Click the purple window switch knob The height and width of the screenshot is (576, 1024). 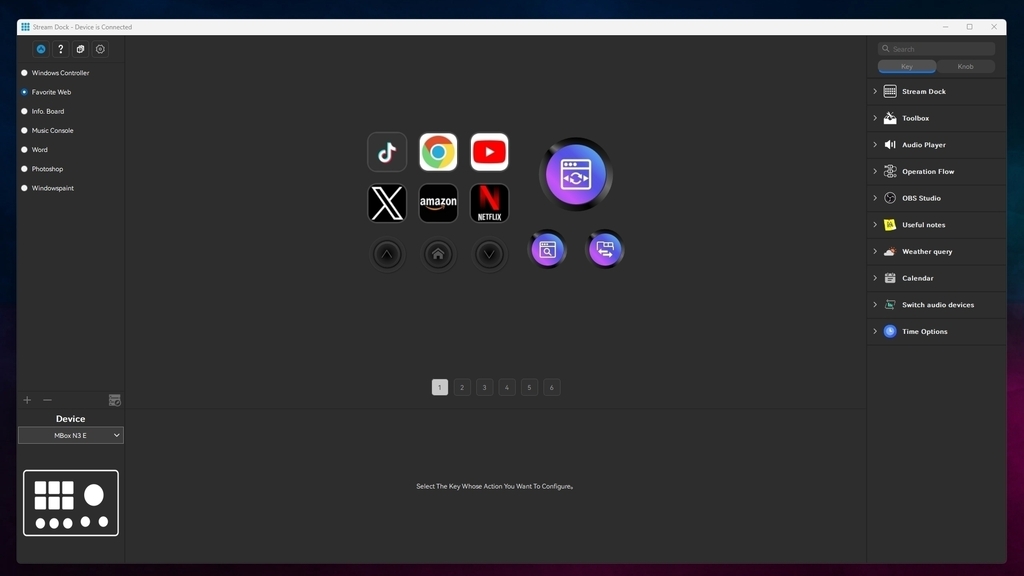click(605, 249)
